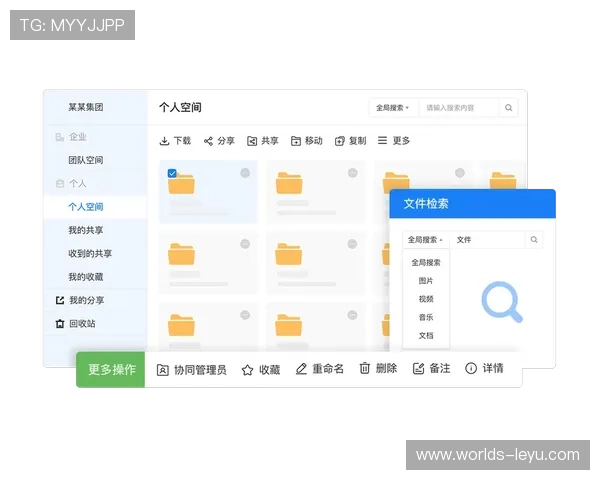
Task: Click the 回收站 recycle bin icon
Action: pos(60,324)
